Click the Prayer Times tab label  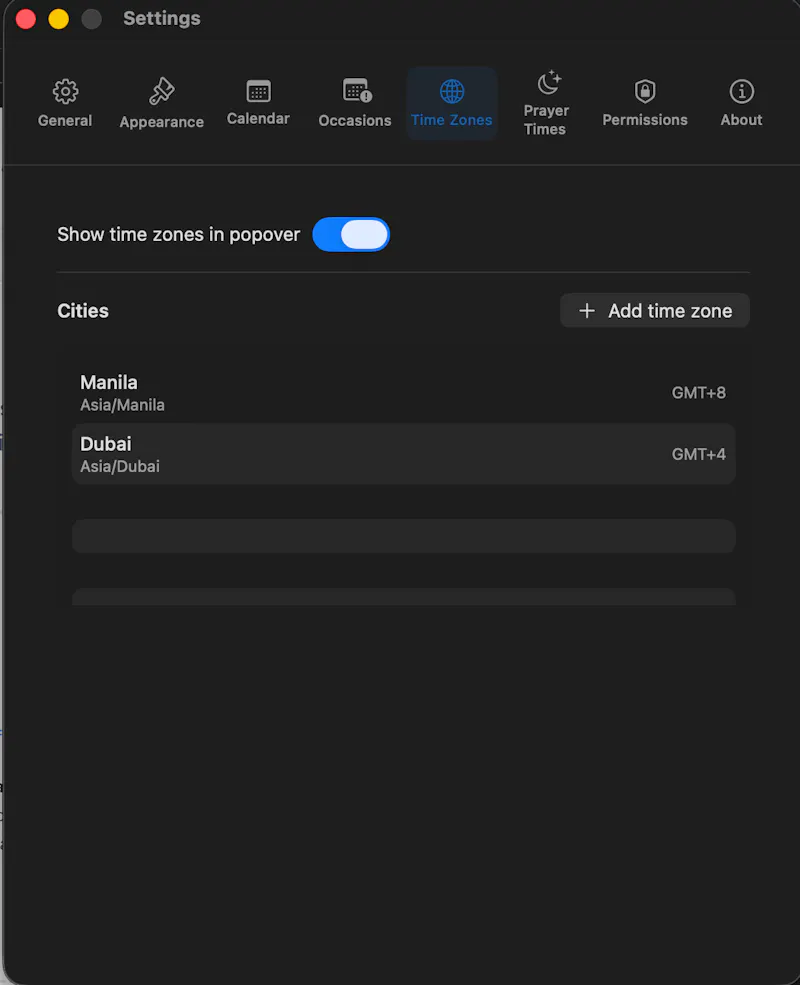pos(546,120)
